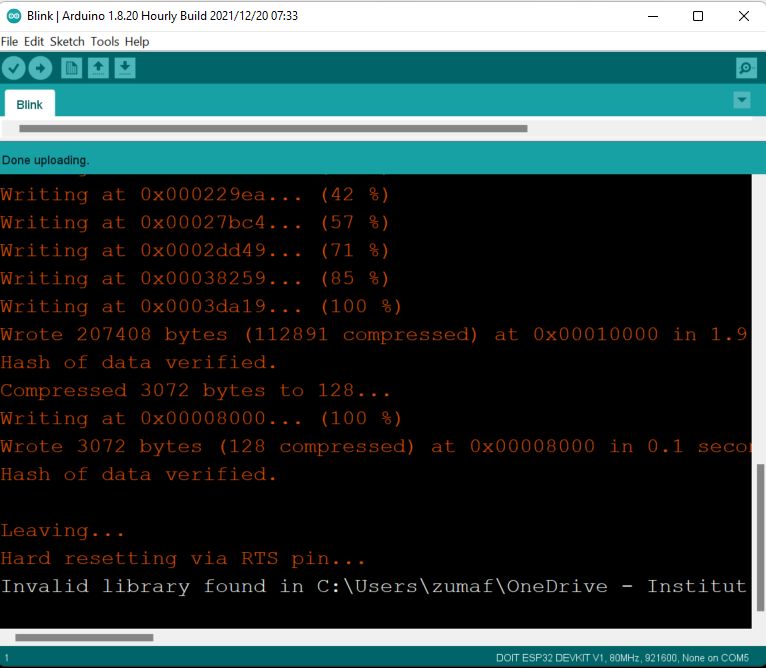
Task: Click the last 'Hash of data verified.' line
Action: pos(139,474)
